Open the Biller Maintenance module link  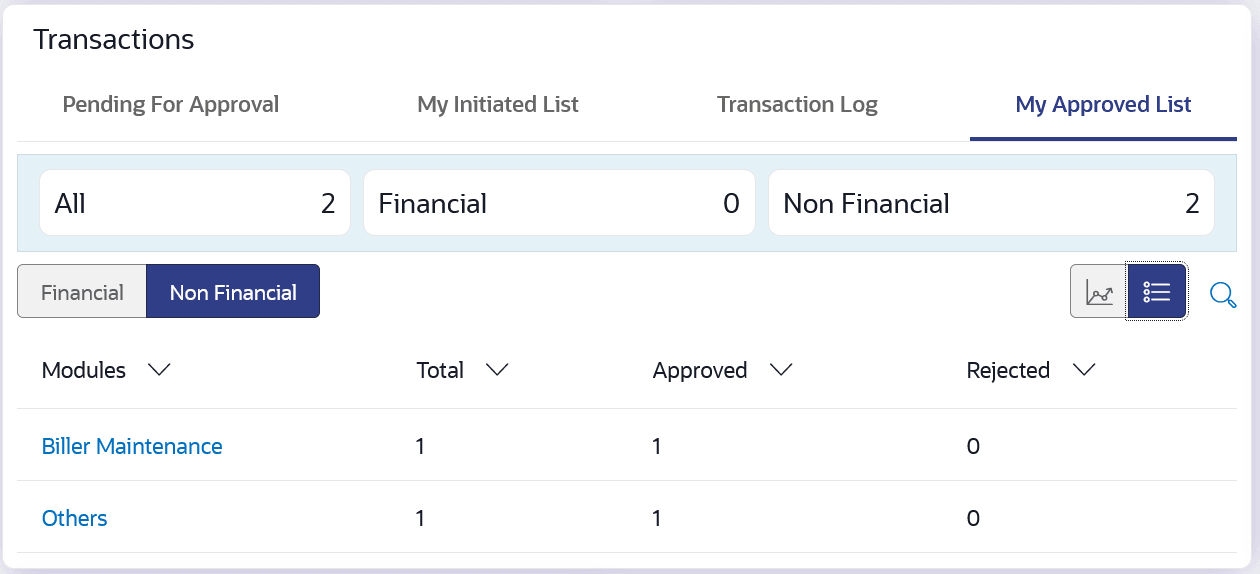click(x=132, y=446)
